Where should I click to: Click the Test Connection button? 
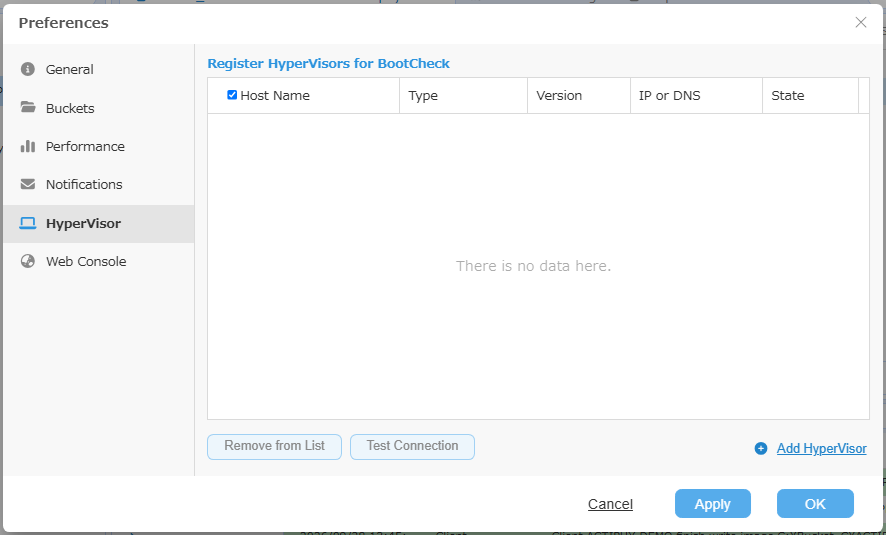[412, 446]
